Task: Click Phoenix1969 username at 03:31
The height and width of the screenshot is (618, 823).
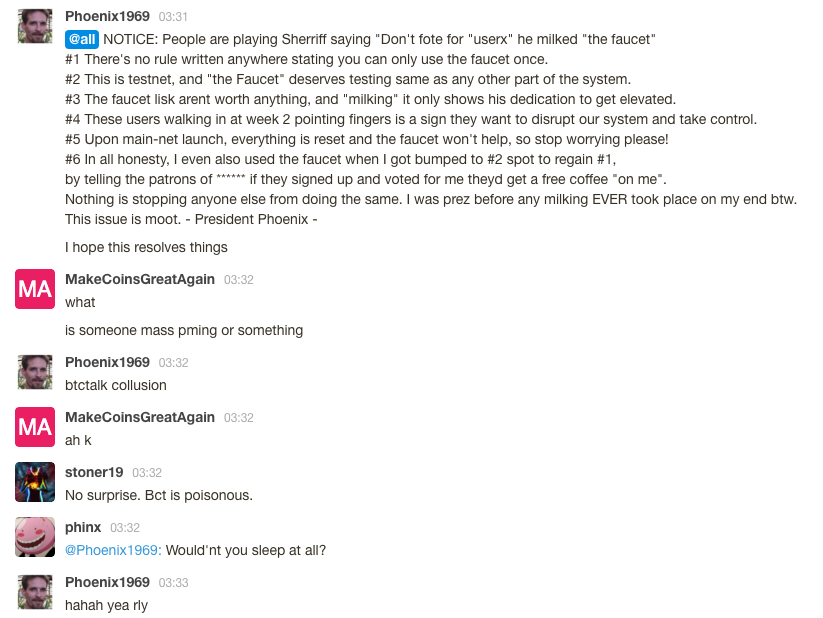Action: 107,16
